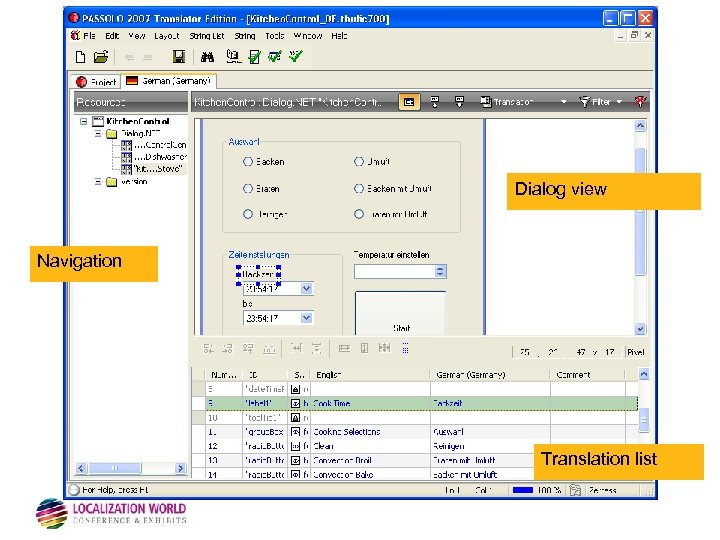720x540 pixels.
Task: Collapse the KitchenControl tree node
Action: (84, 122)
